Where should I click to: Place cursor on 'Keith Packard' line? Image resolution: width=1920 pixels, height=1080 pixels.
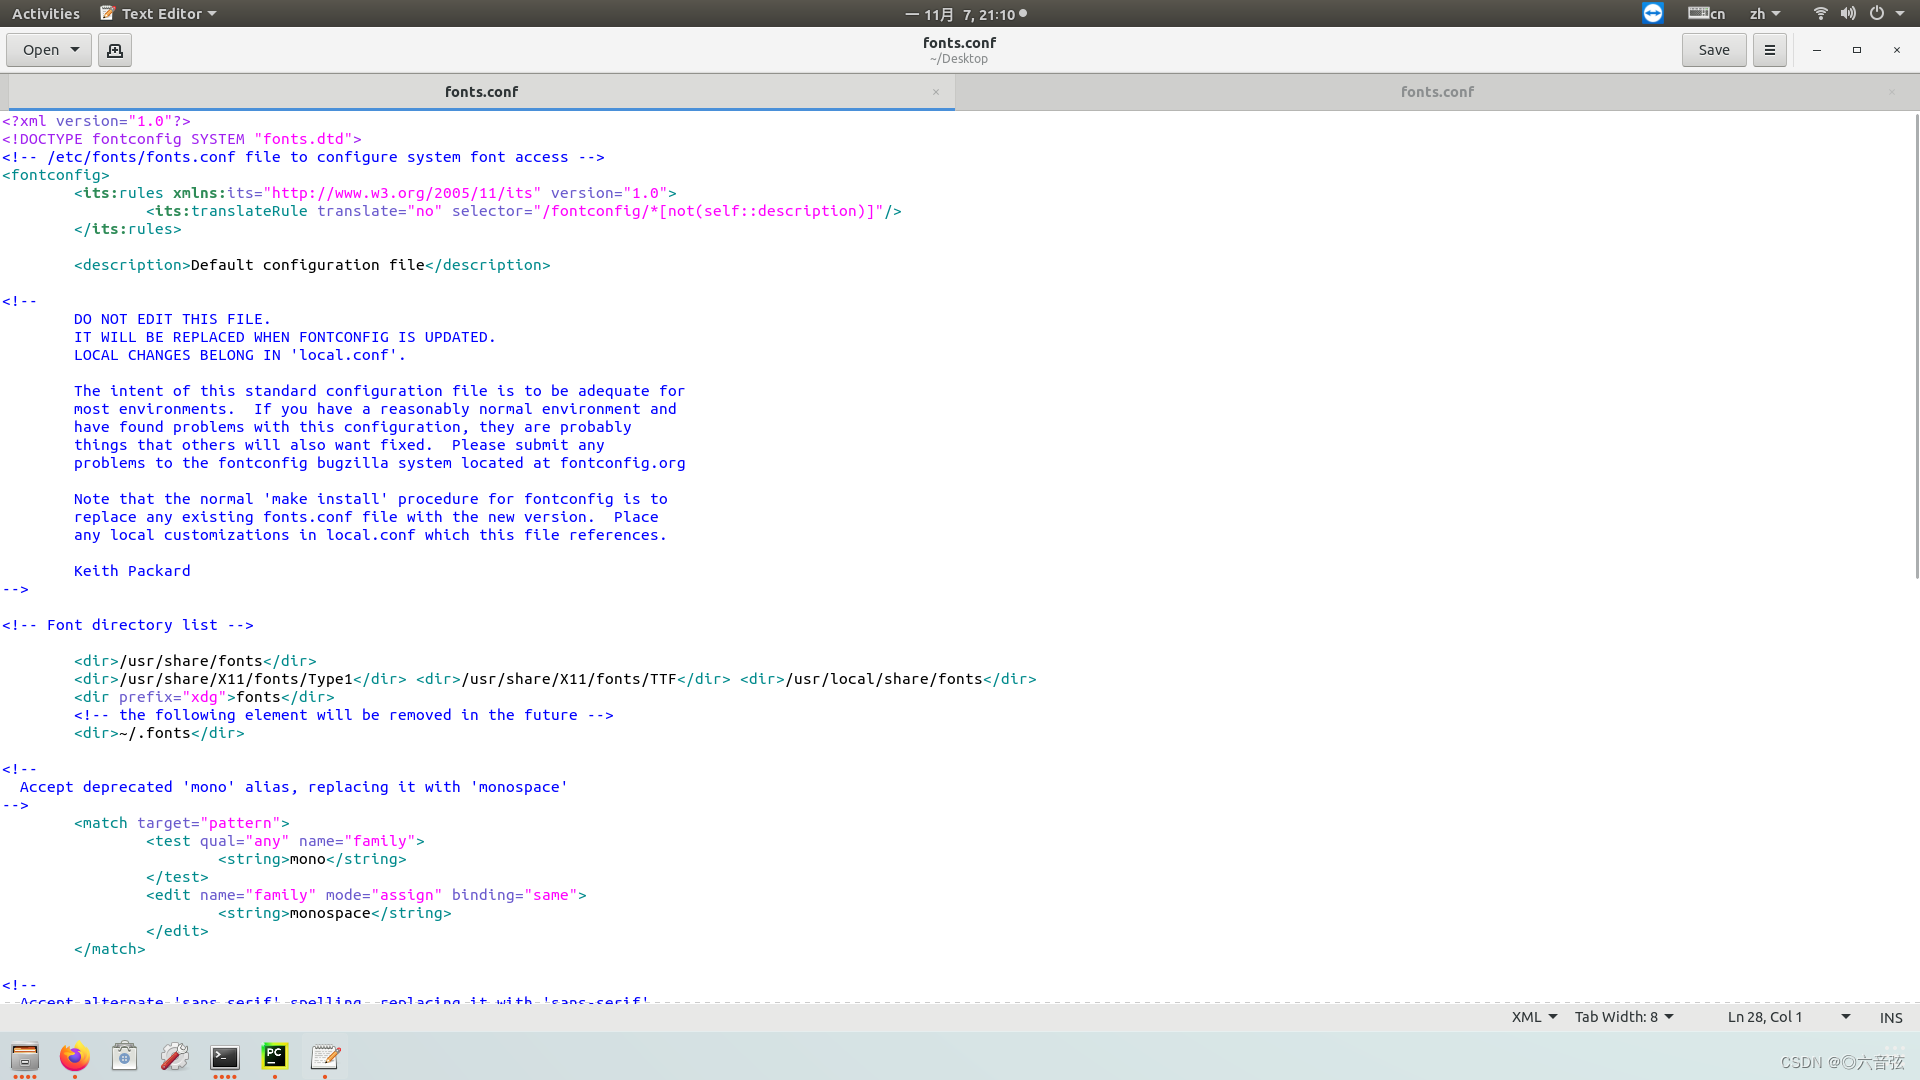pyautogui.click(x=132, y=571)
